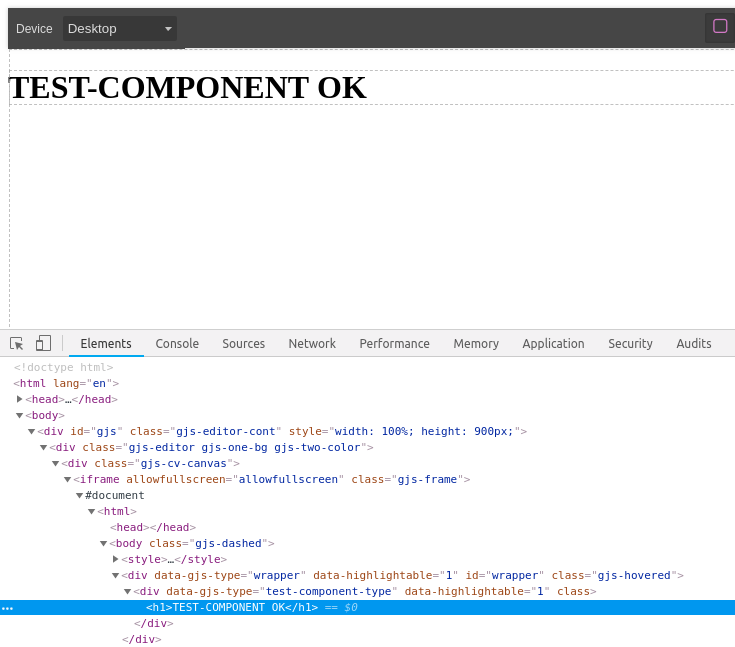Open the Memory tab

coord(476,344)
